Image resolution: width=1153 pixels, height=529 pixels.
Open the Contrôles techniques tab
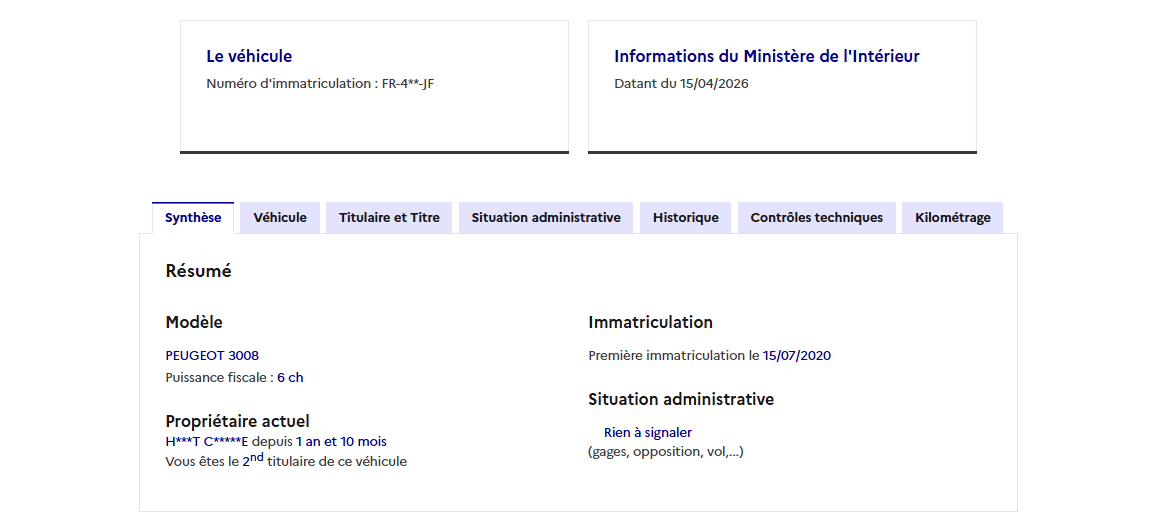pyautogui.click(x=816, y=218)
